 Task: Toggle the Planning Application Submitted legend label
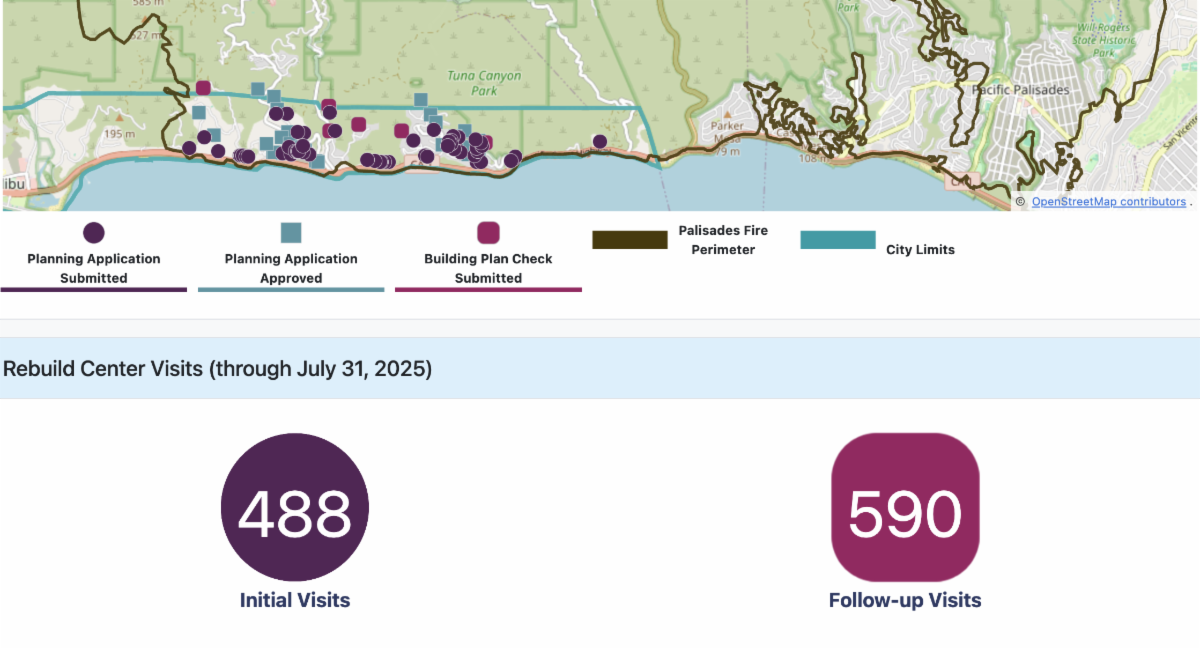click(93, 268)
